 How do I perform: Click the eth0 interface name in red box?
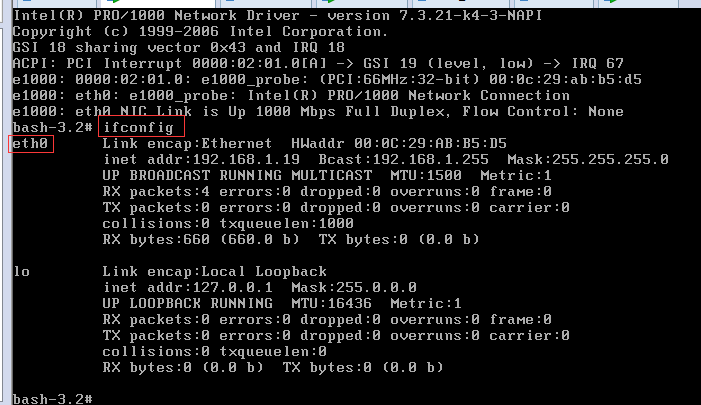click(x=30, y=143)
